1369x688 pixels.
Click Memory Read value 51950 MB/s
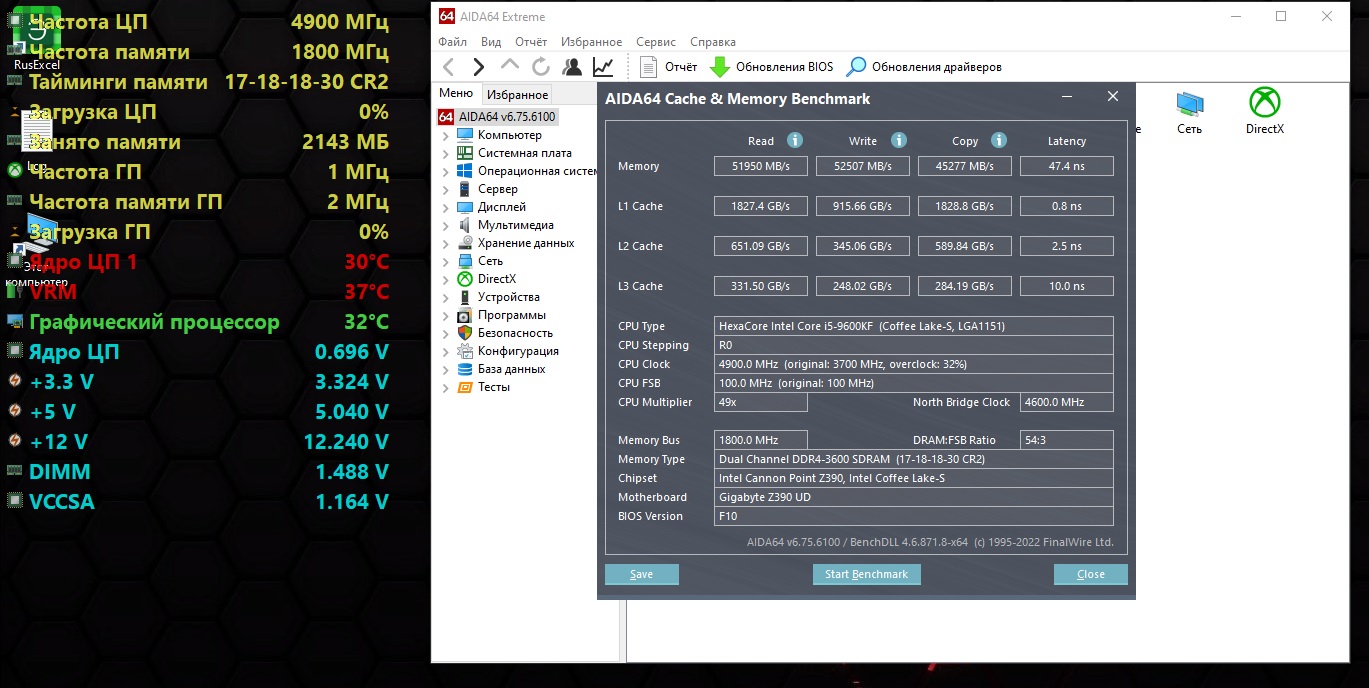point(761,166)
